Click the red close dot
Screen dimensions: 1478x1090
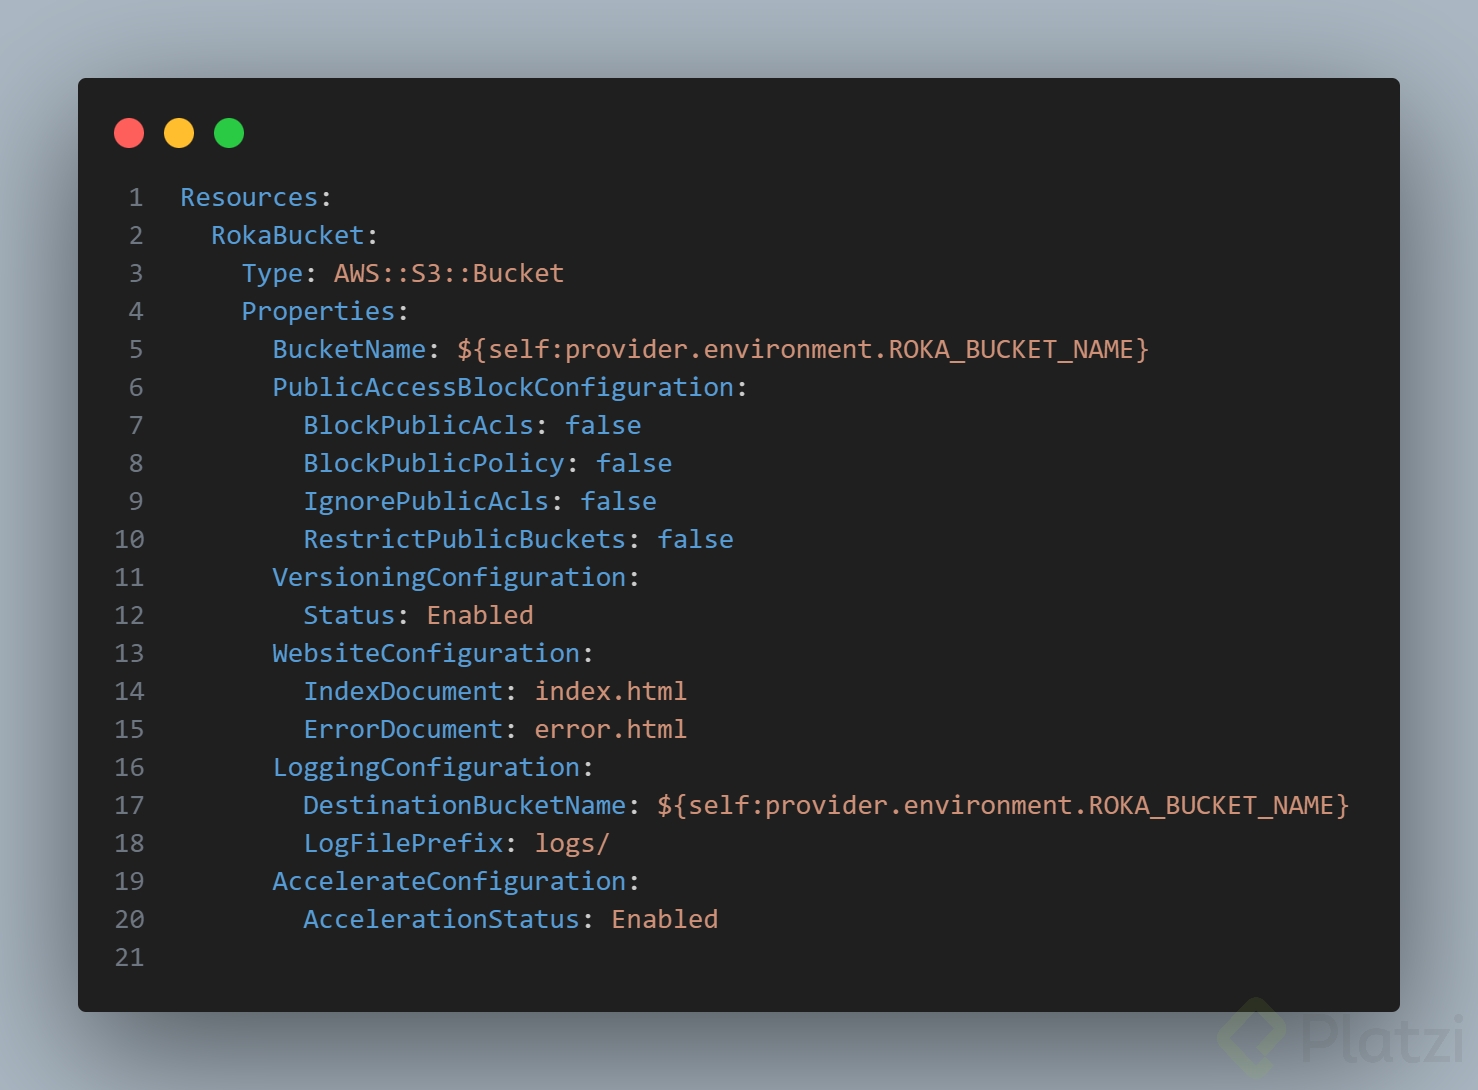coord(129,133)
